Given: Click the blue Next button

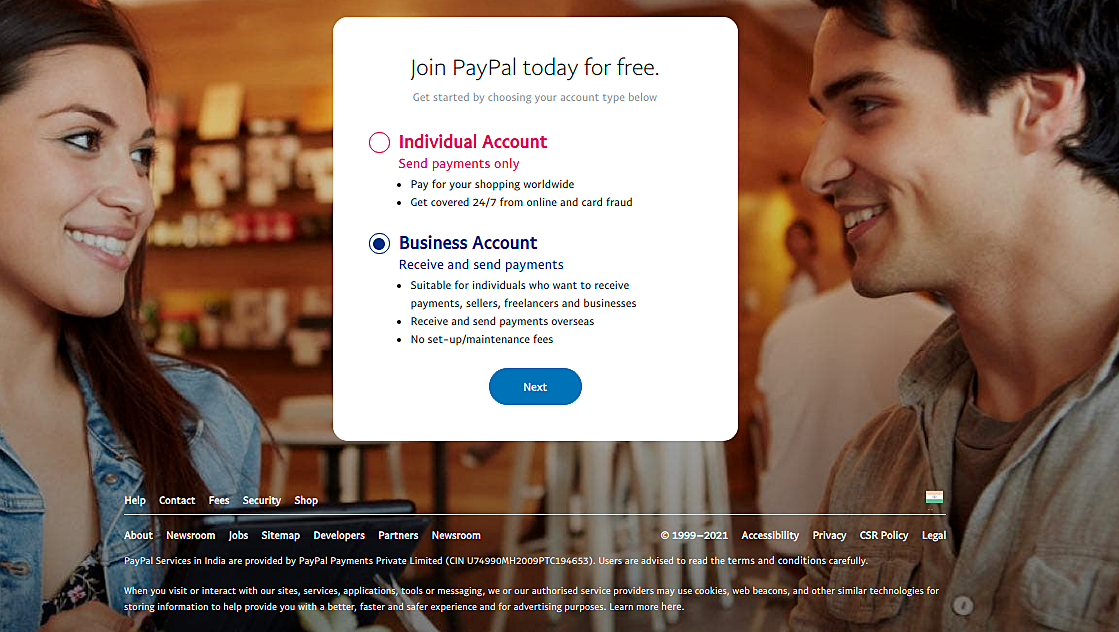Looking at the screenshot, I should pos(535,387).
